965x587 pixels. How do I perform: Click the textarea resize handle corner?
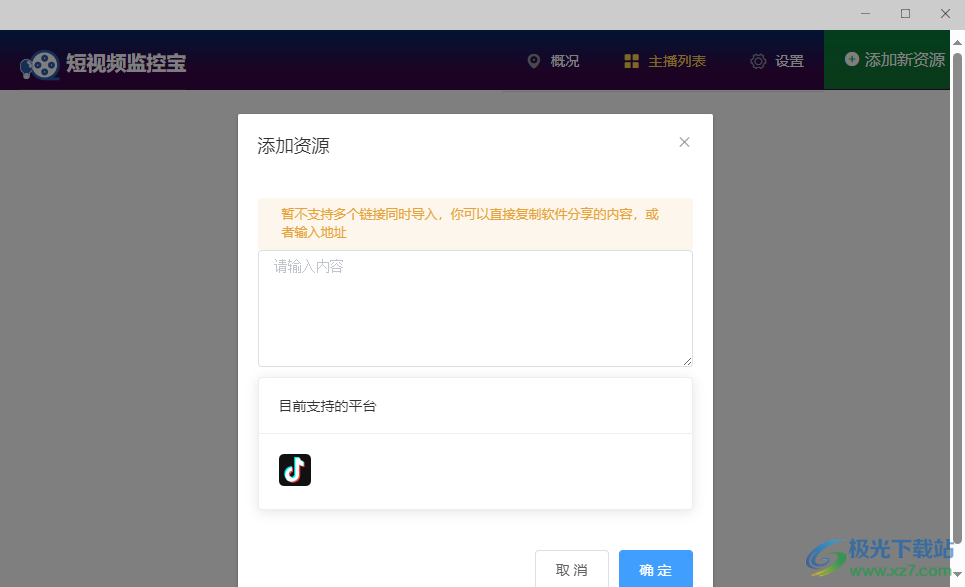tap(687, 361)
